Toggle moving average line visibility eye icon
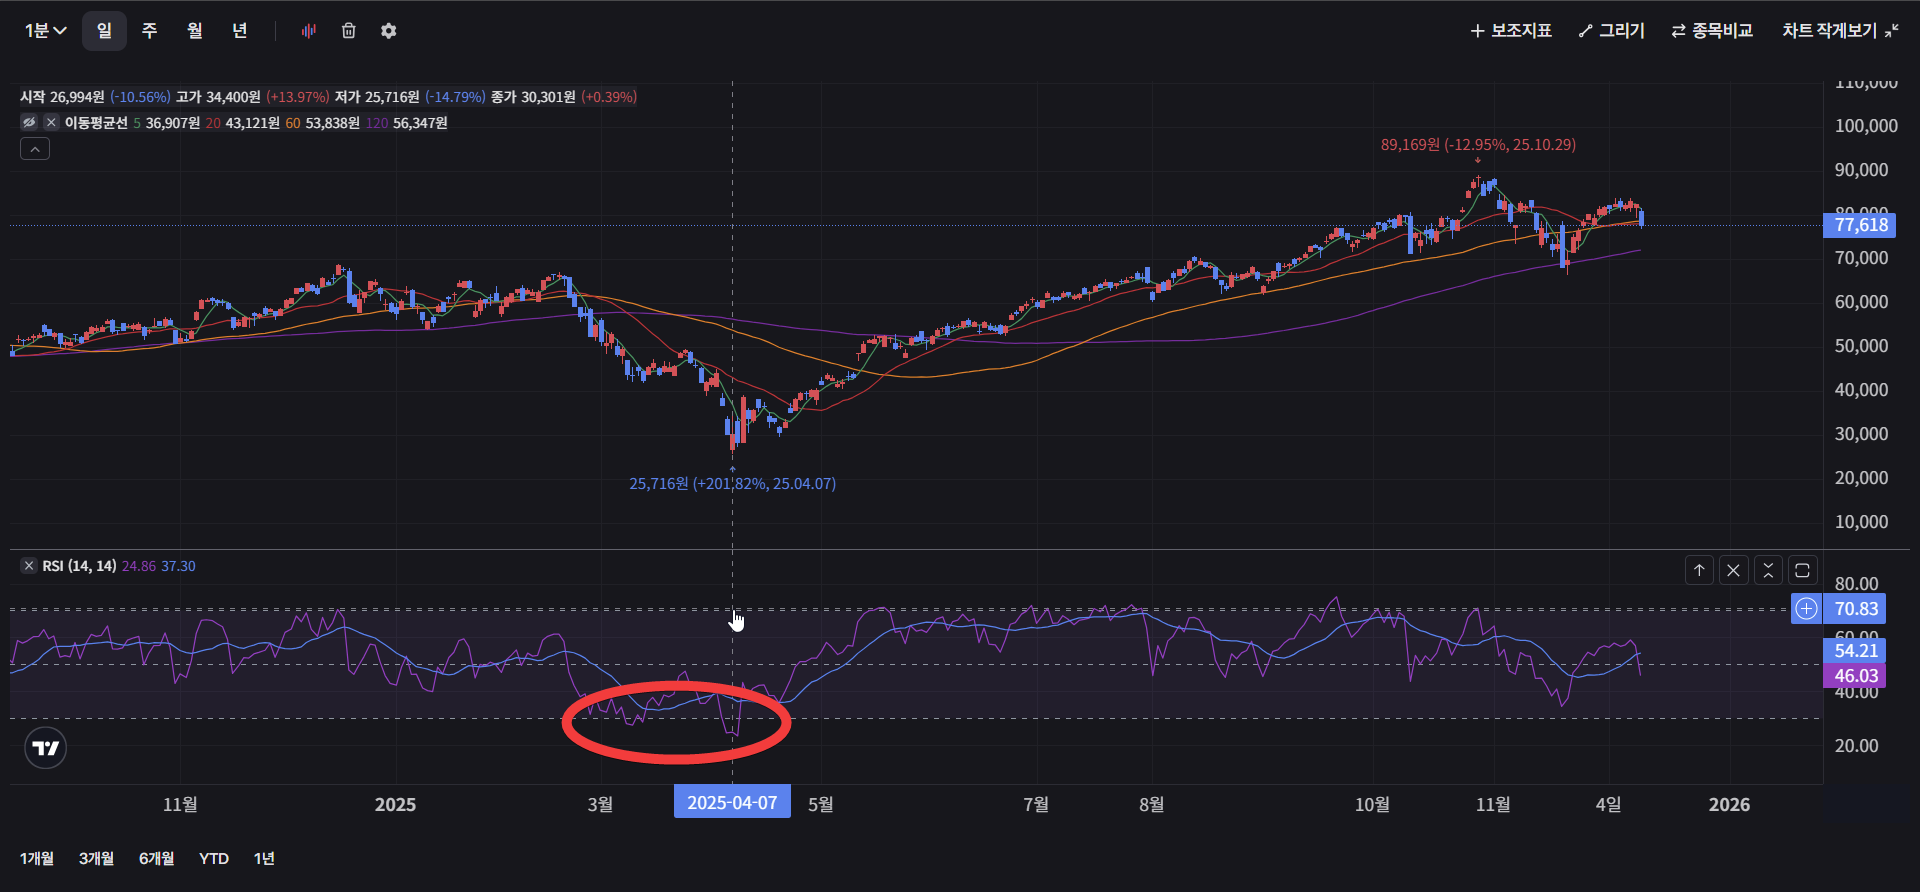The width and height of the screenshot is (1920, 892). click(29, 122)
